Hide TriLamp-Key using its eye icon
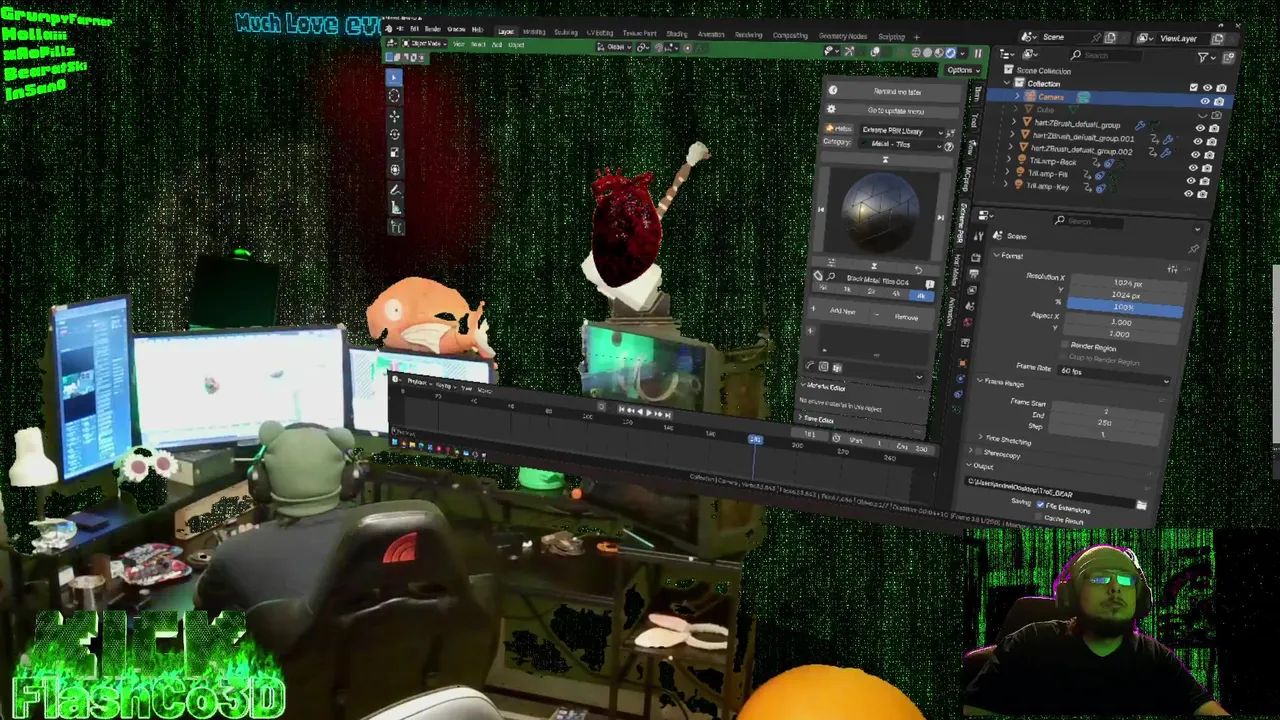The height and width of the screenshot is (720, 1280). [1188, 194]
